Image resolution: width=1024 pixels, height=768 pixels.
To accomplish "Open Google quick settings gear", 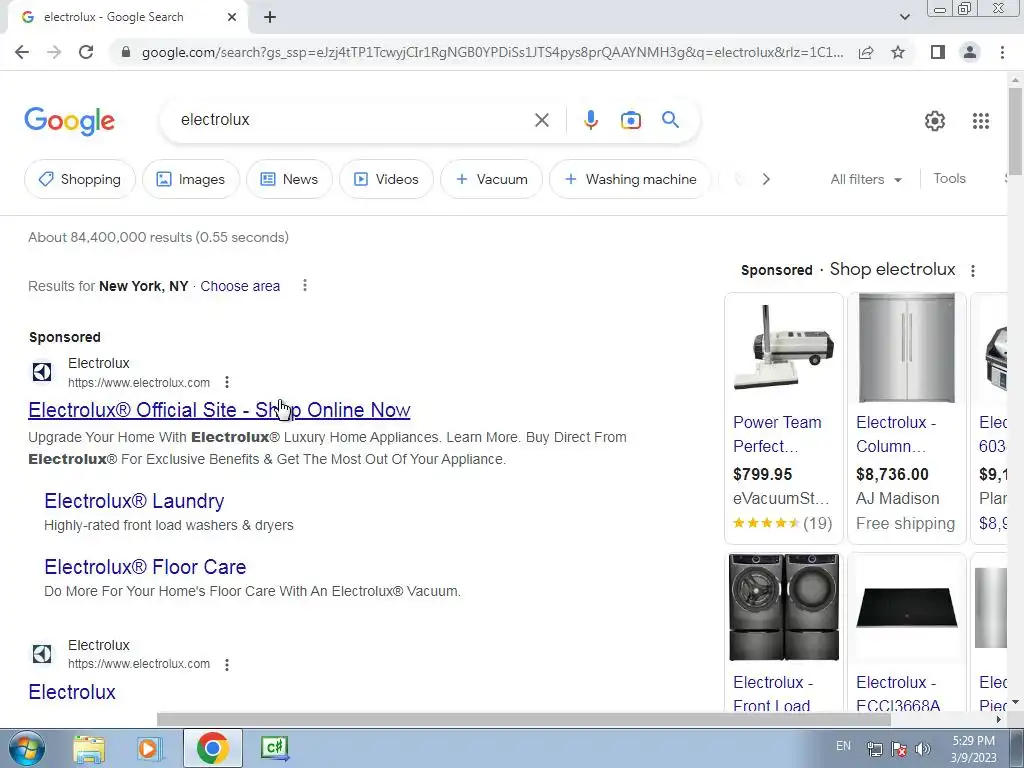I will point(935,121).
